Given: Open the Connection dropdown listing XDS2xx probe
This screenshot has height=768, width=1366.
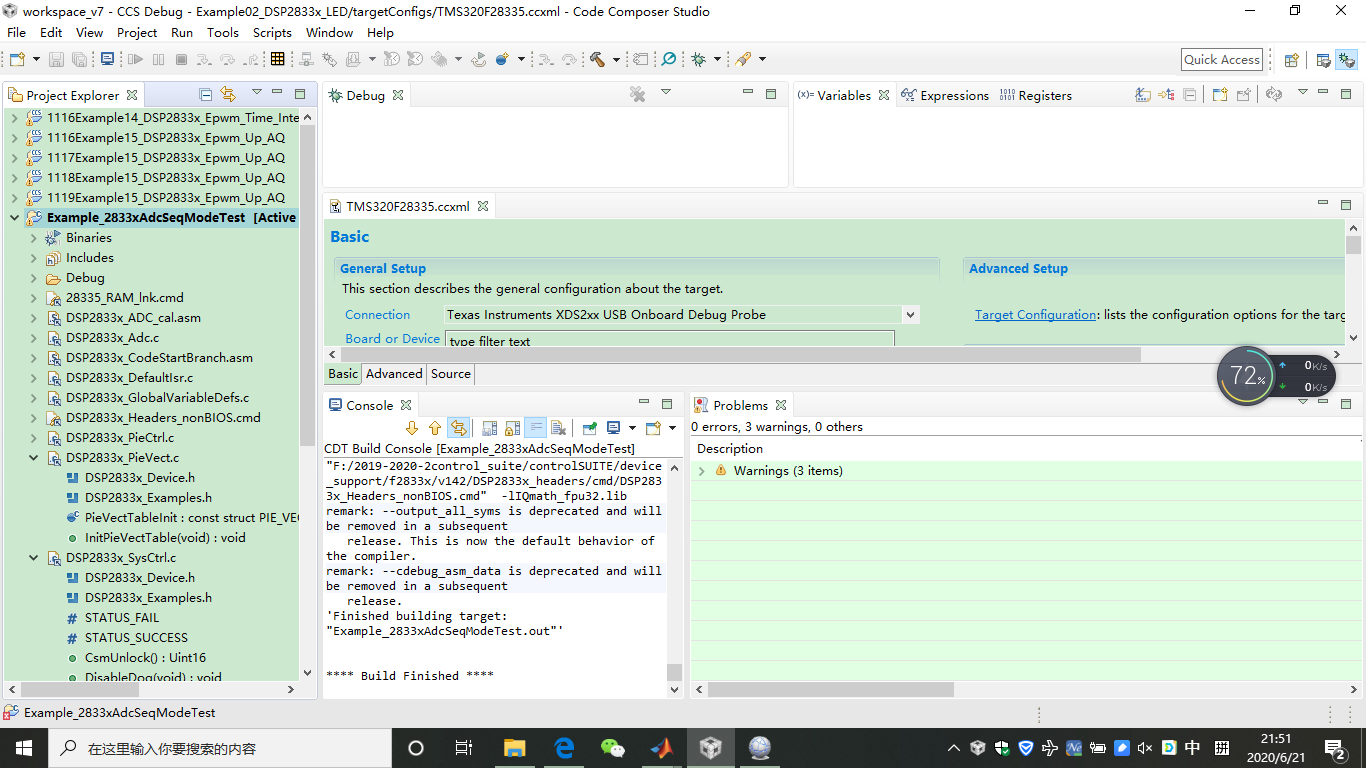Looking at the screenshot, I should pos(909,314).
